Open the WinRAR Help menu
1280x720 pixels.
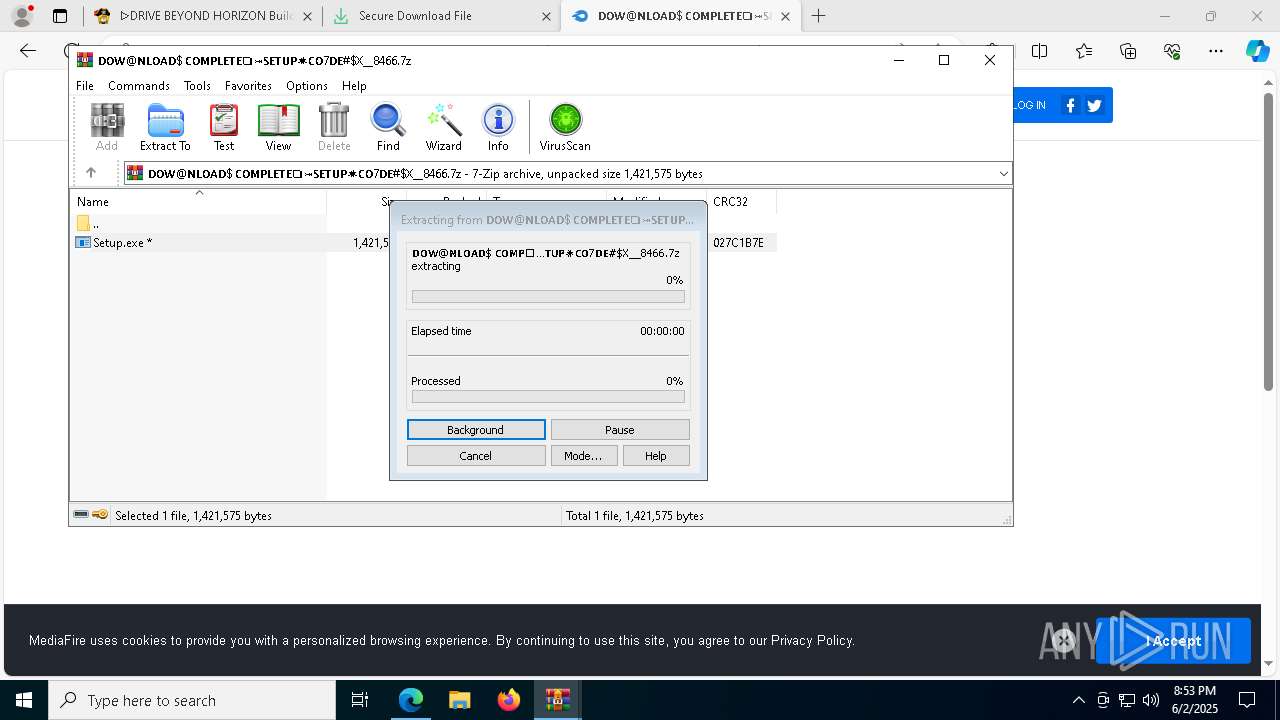354,86
